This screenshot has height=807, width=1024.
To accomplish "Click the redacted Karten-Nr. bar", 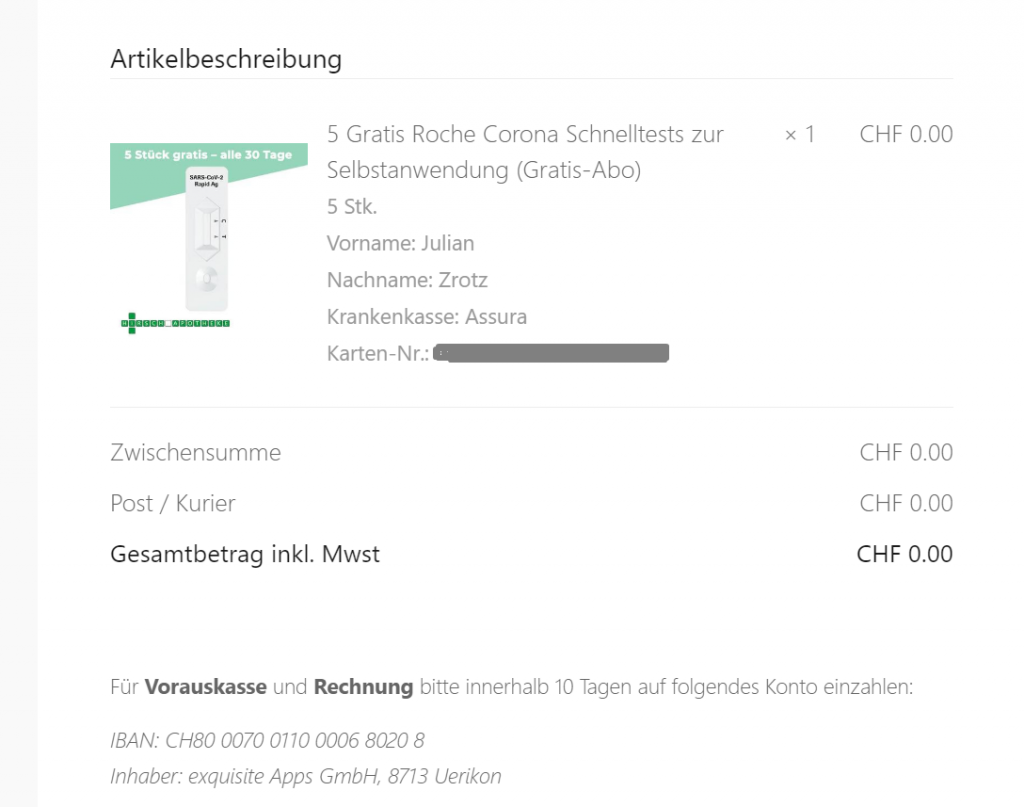I will tap(551, 353).
